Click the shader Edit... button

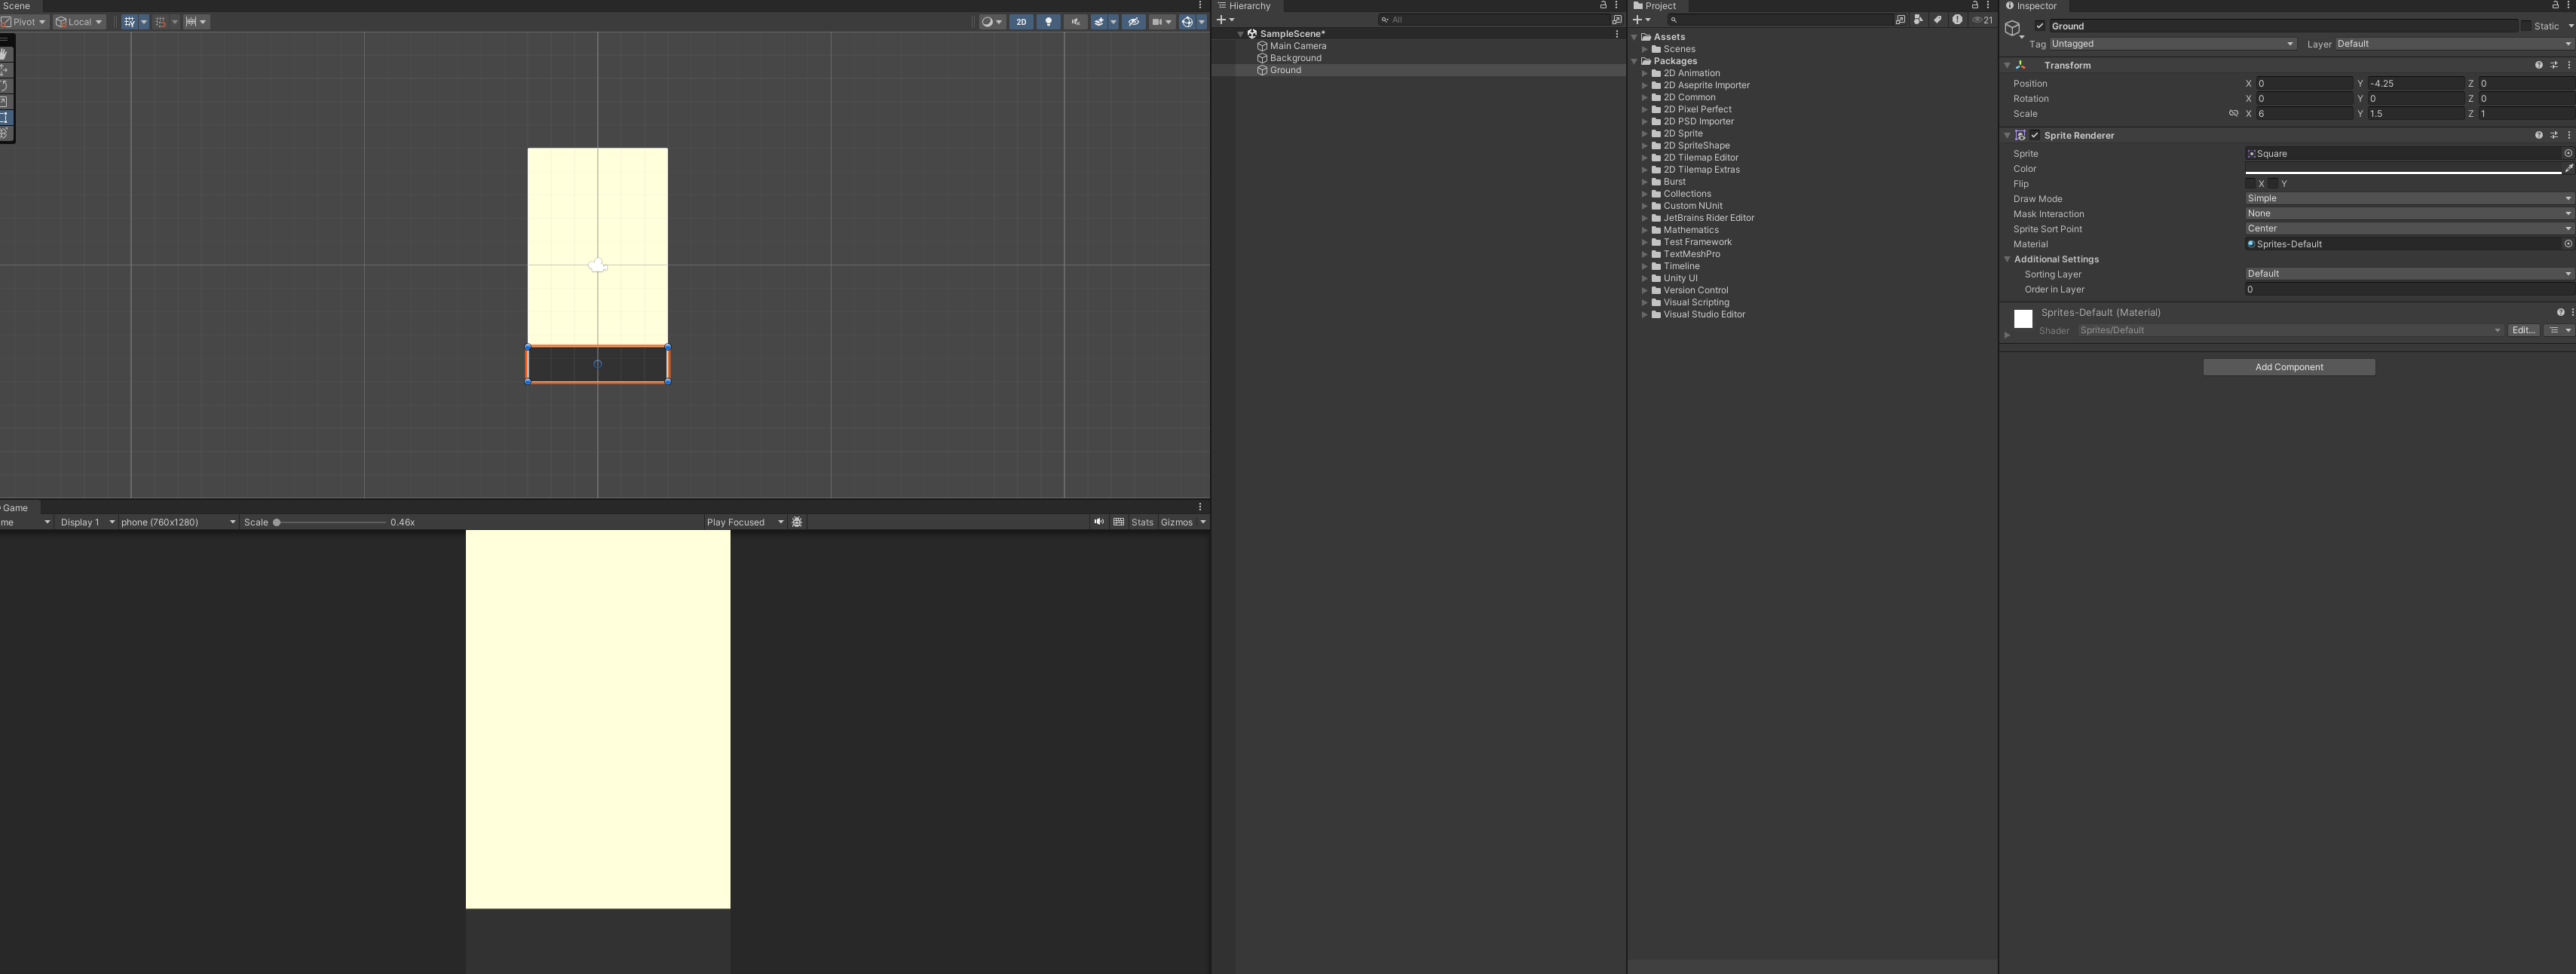pos(2522,331)
